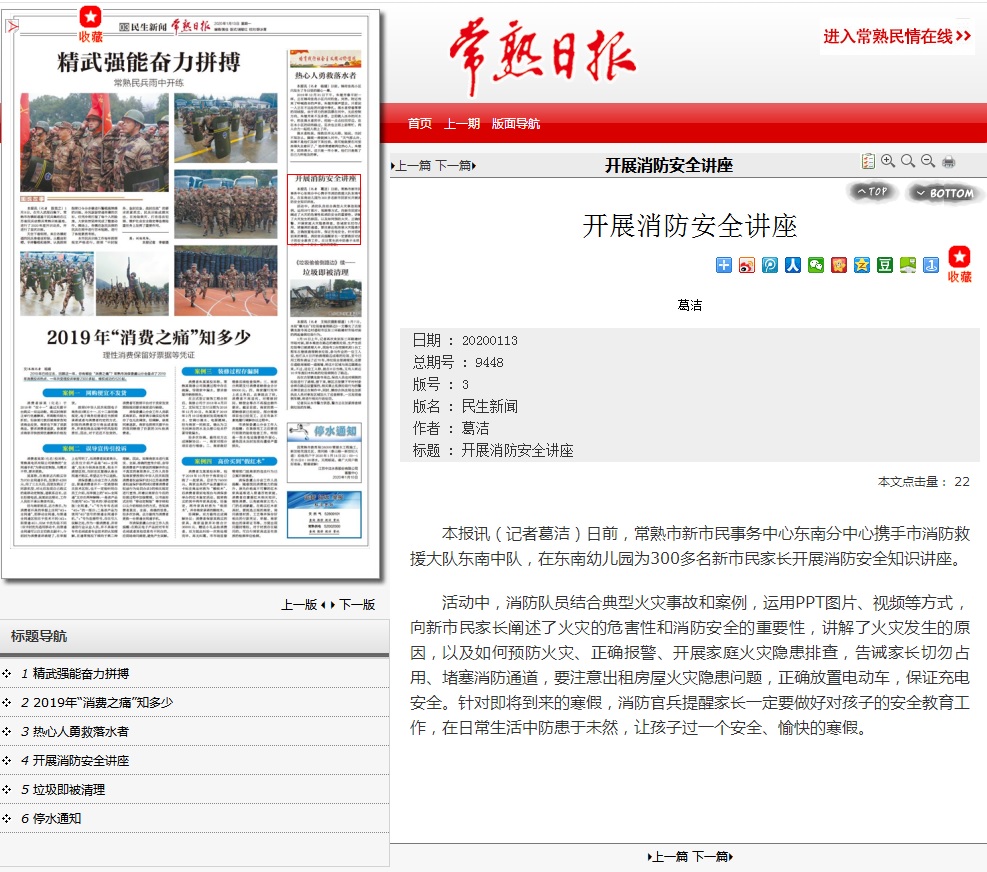This screenshot has width=987, height=872.
Task: Click the date value 20200113
Action: (x=490, y=341)
